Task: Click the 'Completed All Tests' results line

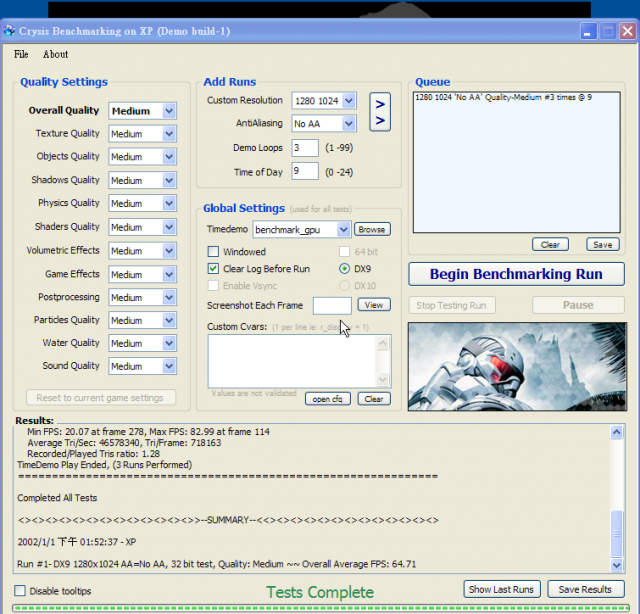Action: point(57,498)
